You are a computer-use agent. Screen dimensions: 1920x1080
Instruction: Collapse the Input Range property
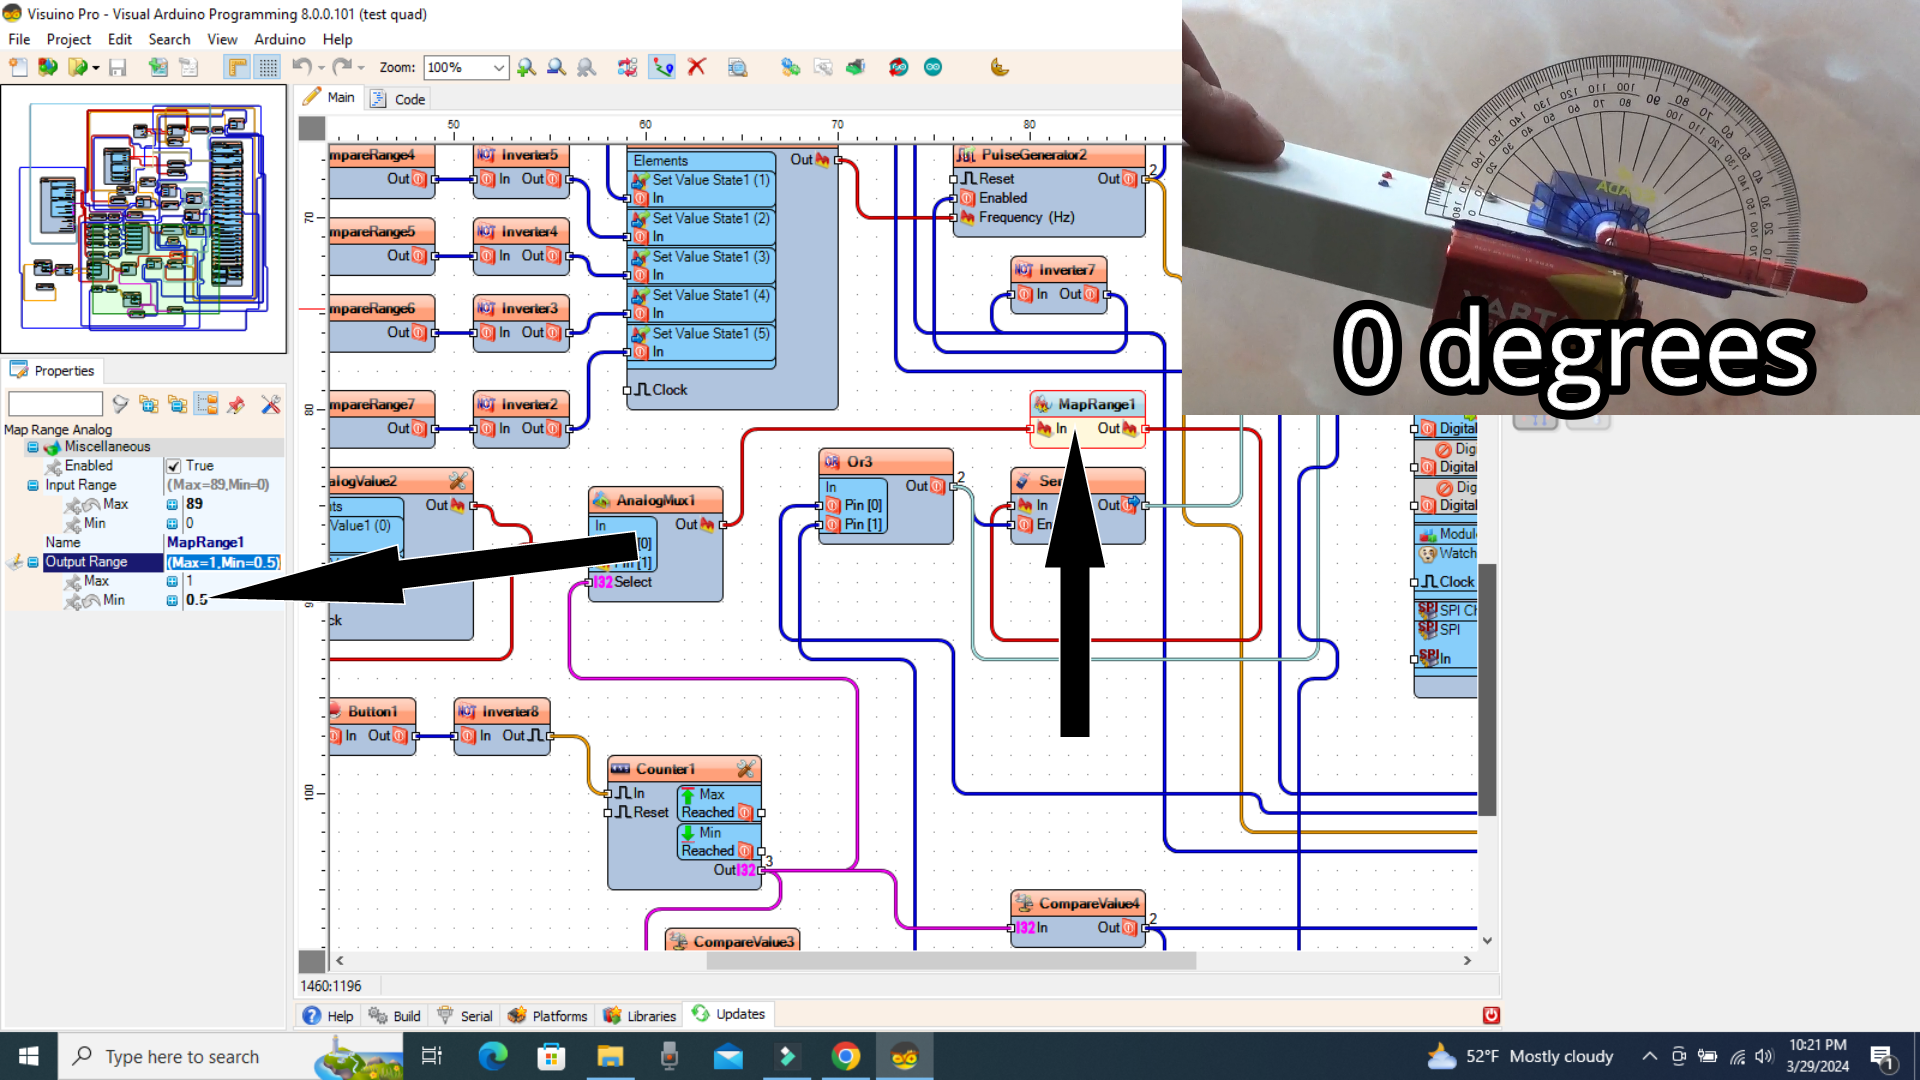coord(33,485)
